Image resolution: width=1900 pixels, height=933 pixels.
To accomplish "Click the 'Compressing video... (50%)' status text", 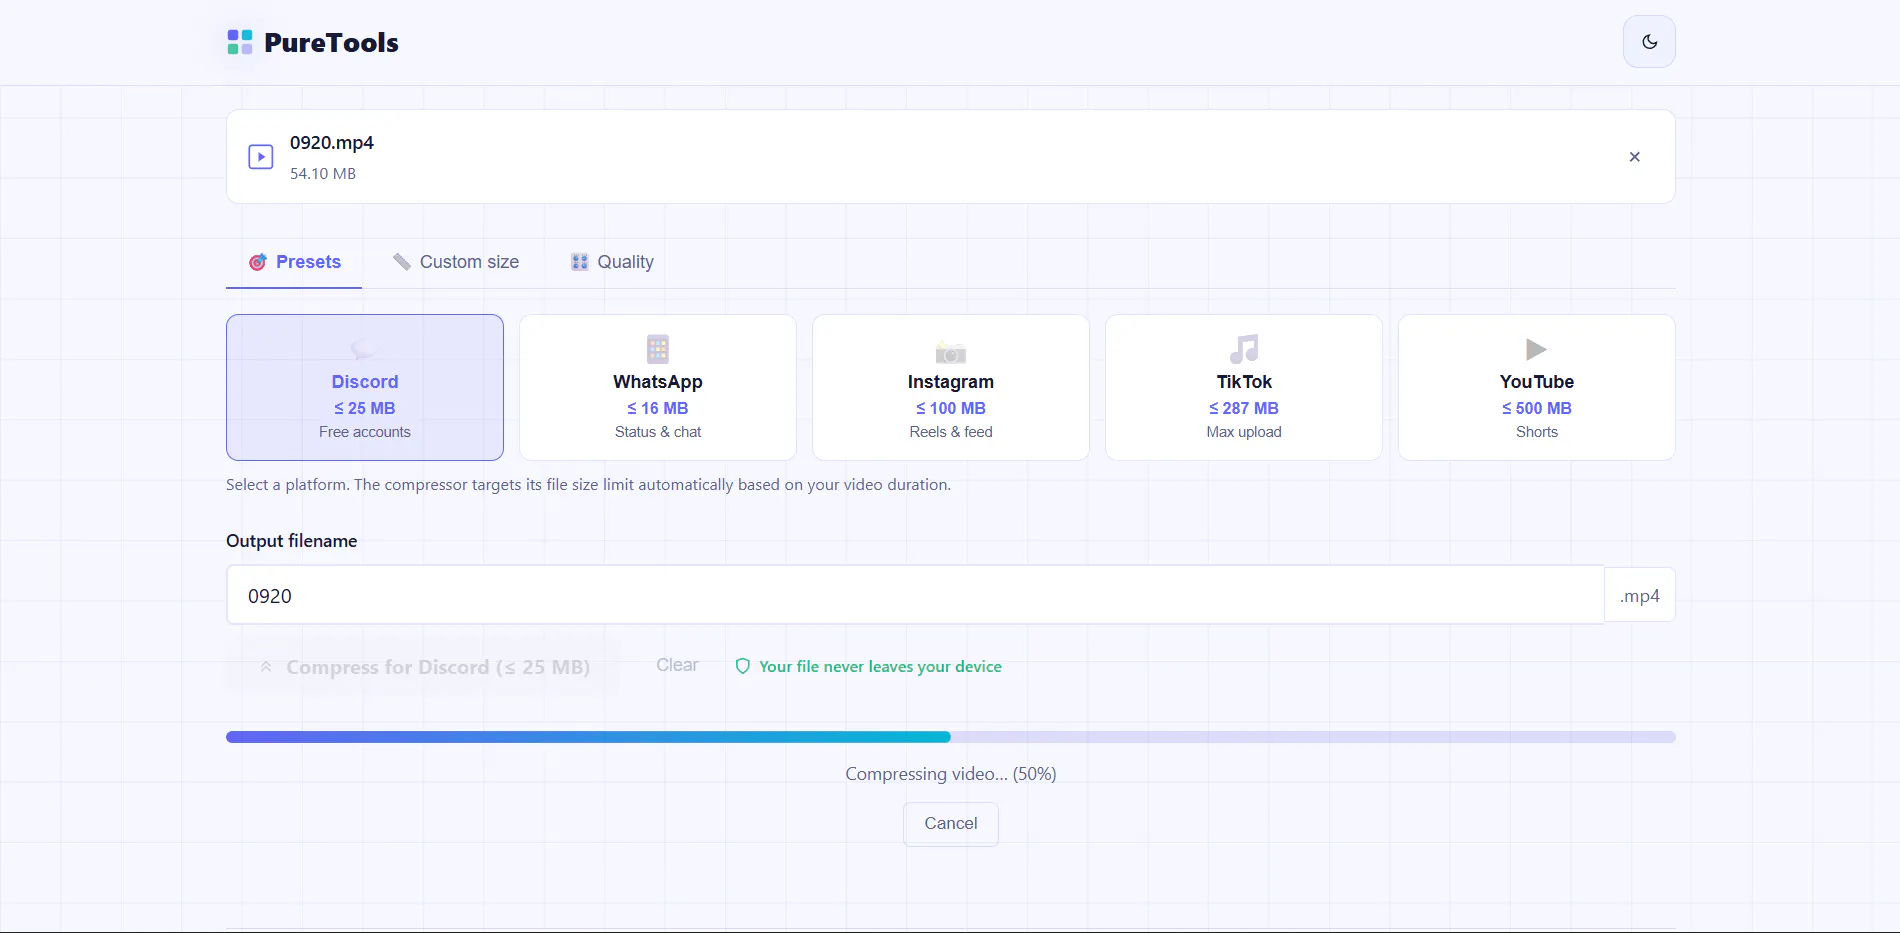I will pos(951,774).
